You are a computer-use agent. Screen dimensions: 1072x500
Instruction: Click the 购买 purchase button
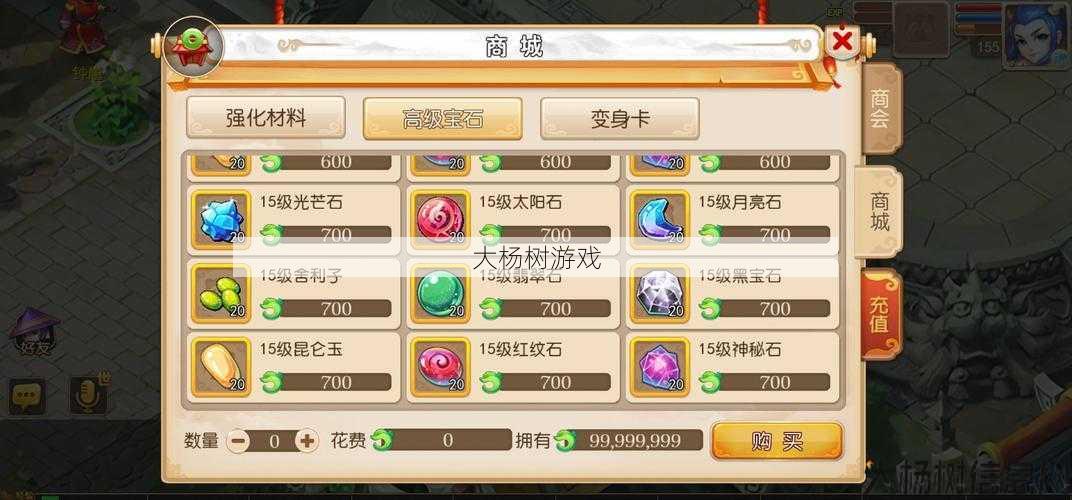point(777,441)
